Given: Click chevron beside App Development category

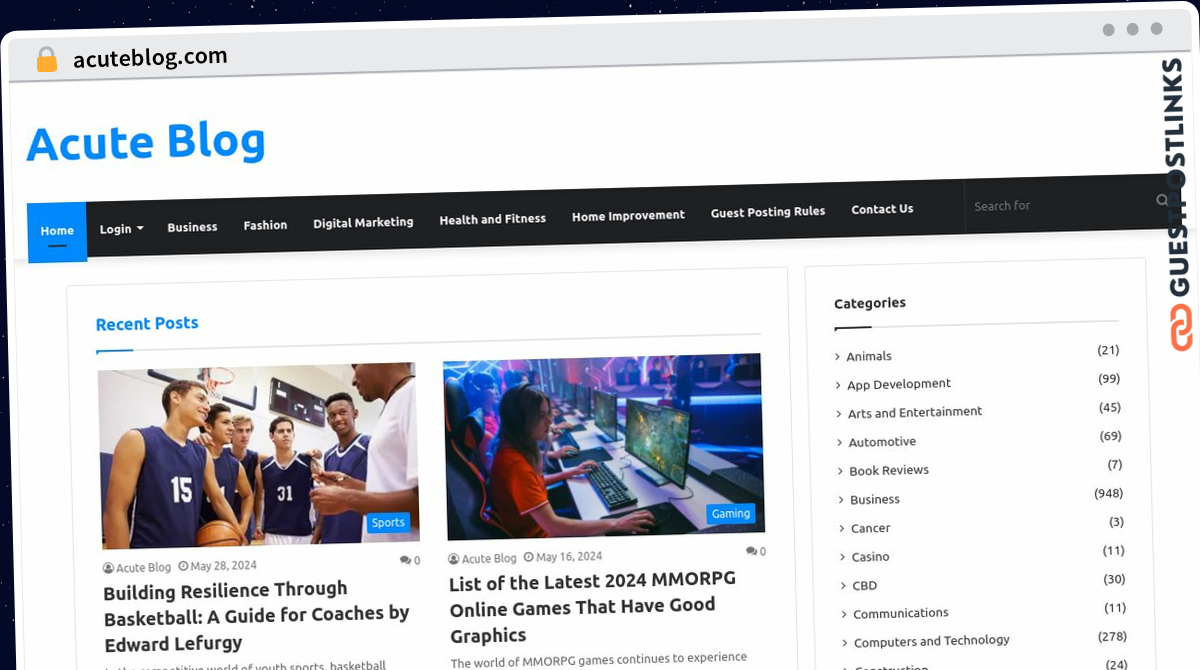Looking at the screenshot, I should (839, 385).
